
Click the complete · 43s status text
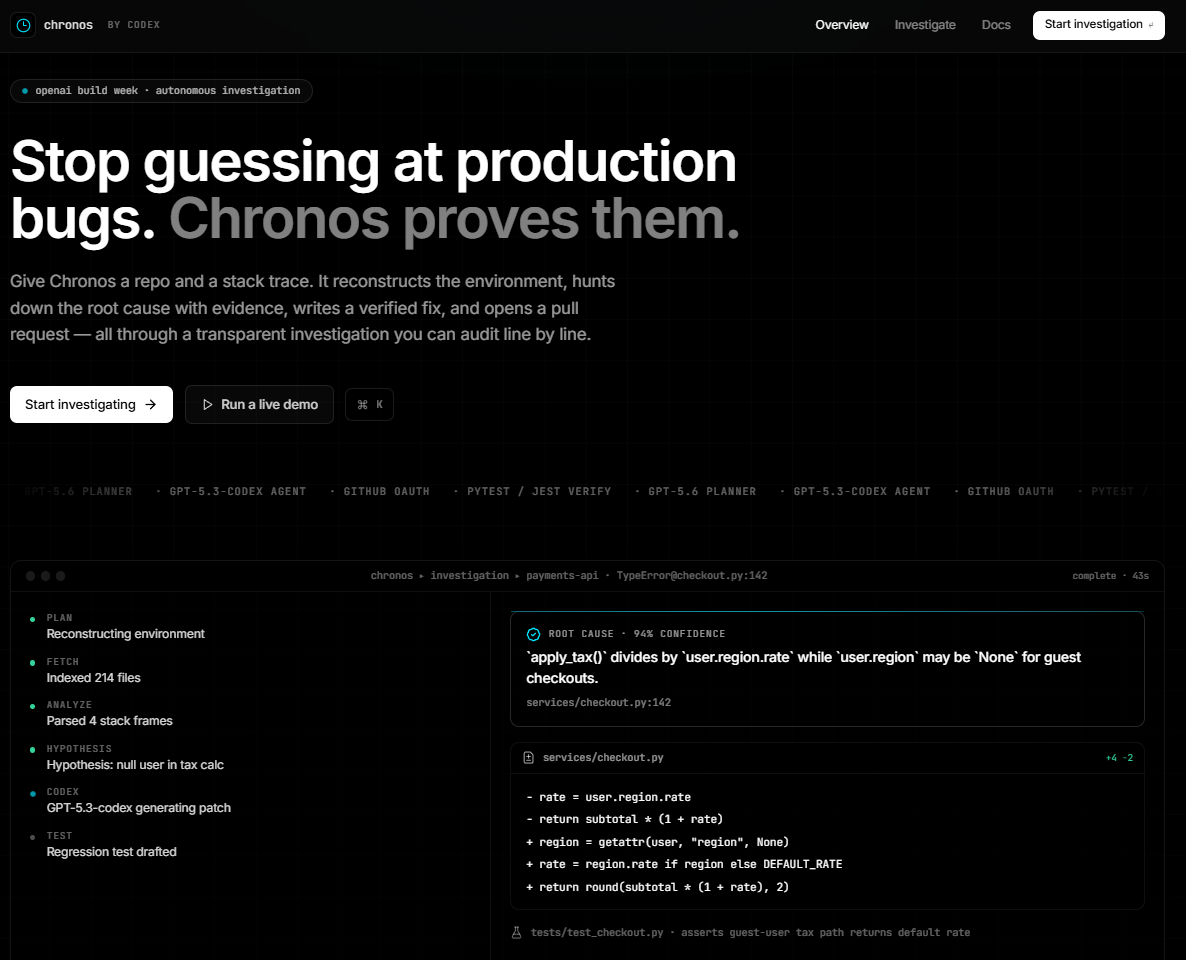coord(1110,576)
